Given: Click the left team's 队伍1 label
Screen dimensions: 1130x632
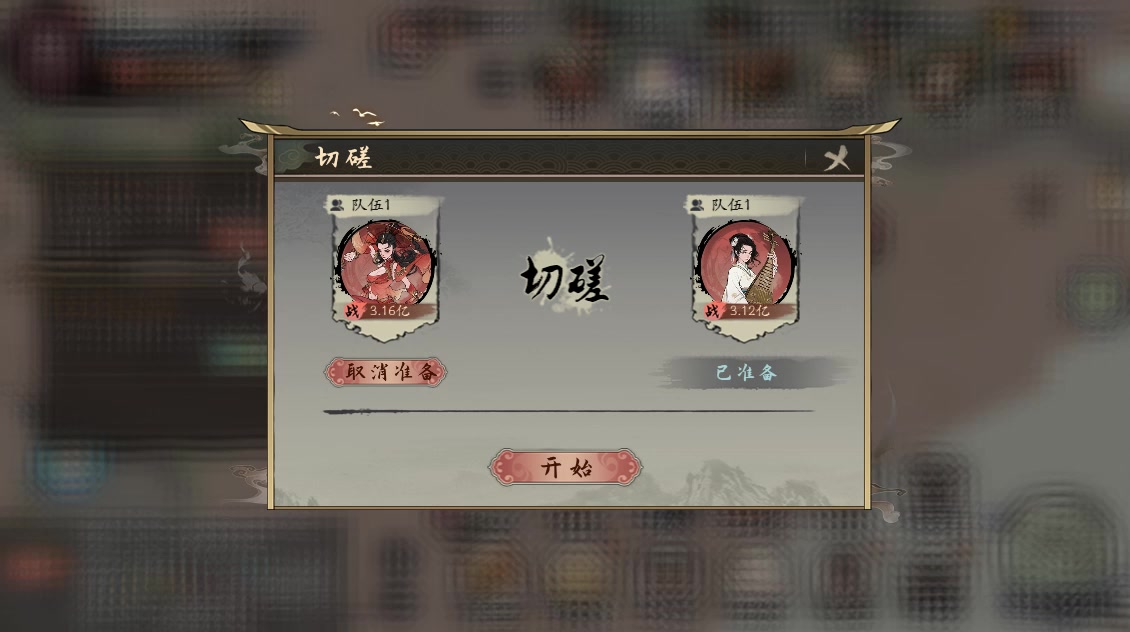Looking at the screenshot, I should pyautogui.click(x=371, y=205).
